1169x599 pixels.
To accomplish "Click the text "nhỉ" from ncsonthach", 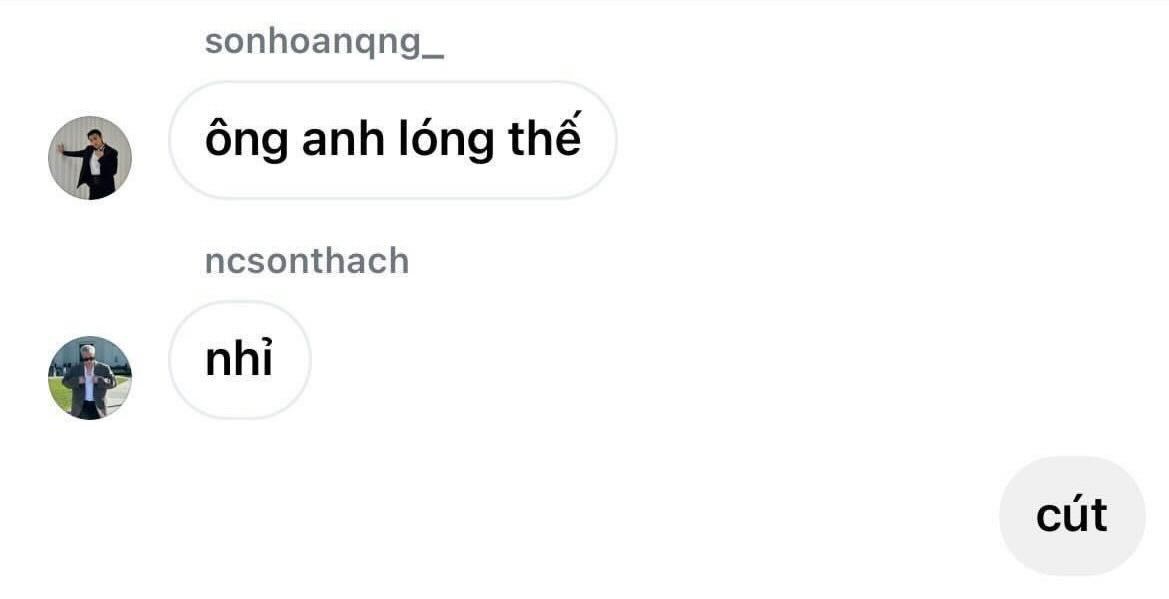I will point(239,359).
